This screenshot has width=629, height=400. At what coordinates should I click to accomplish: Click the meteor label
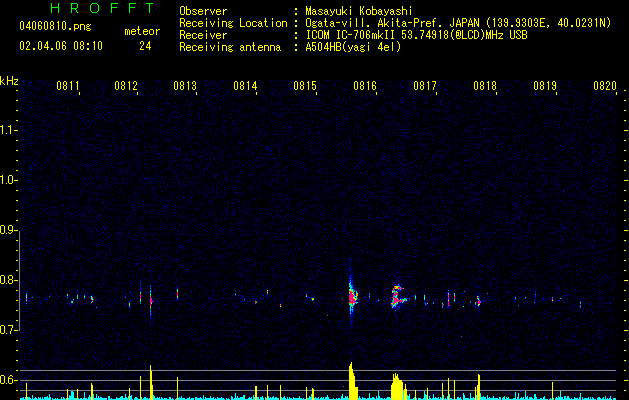(142, 31)
